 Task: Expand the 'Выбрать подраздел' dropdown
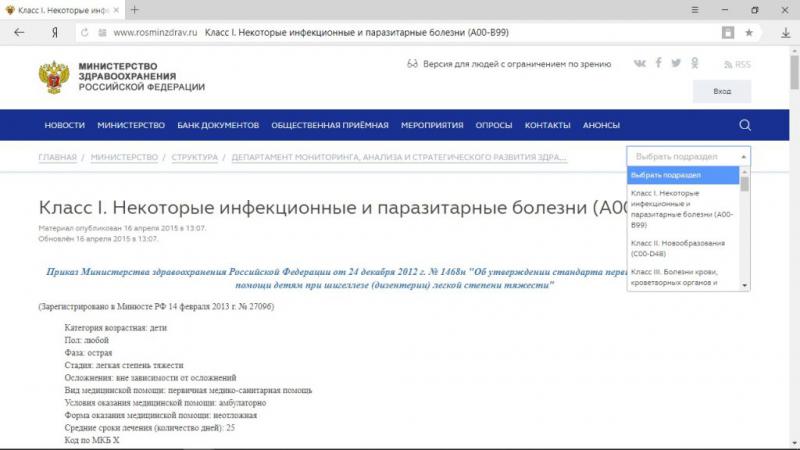click(688, 156)
